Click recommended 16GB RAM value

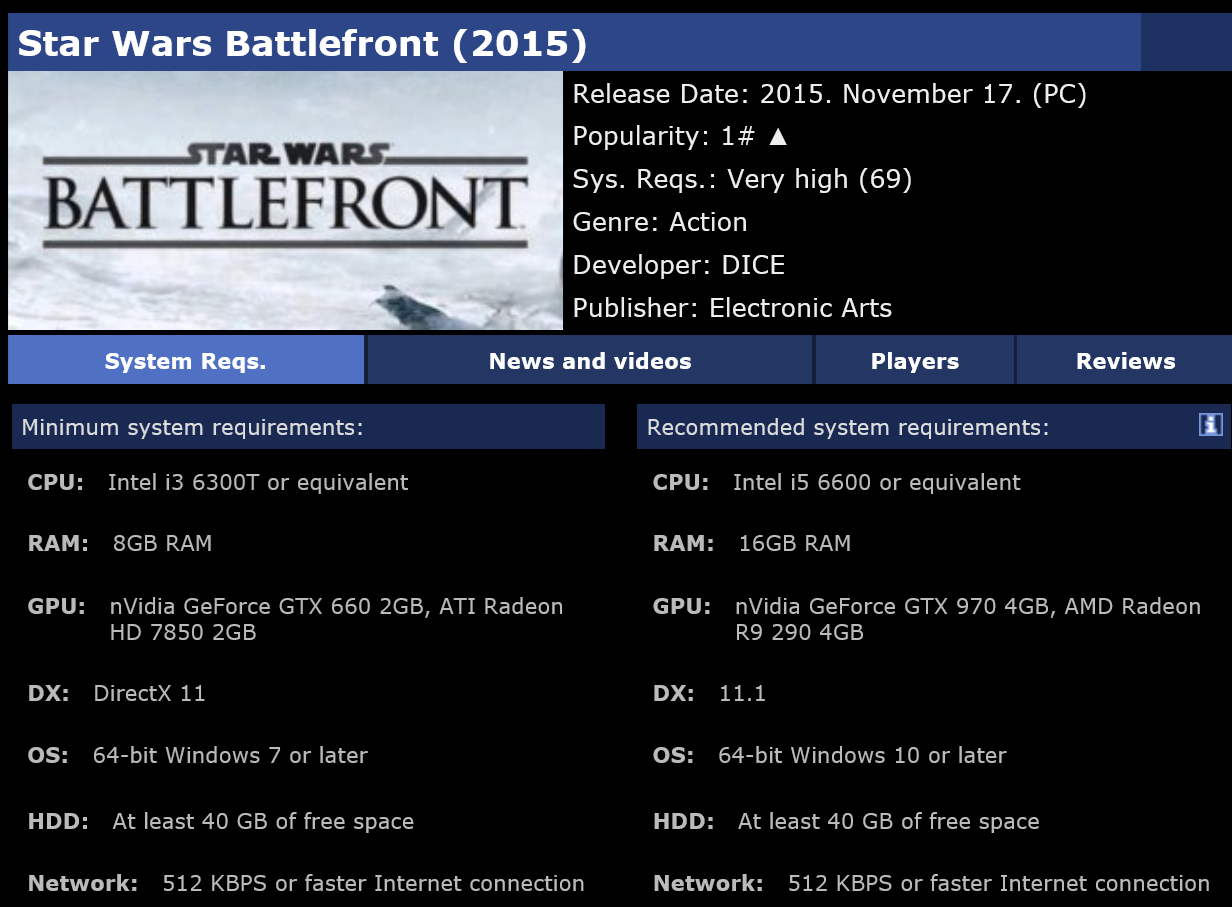[795, 544]
